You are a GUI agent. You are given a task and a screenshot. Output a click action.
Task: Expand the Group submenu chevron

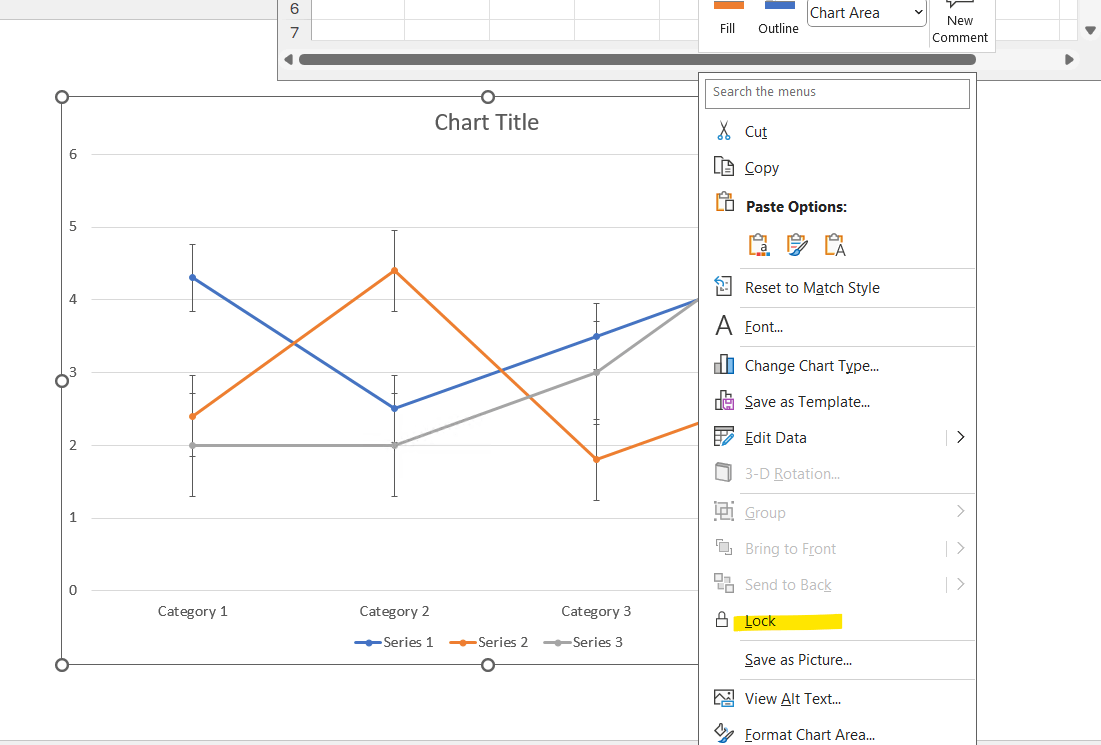960,511
